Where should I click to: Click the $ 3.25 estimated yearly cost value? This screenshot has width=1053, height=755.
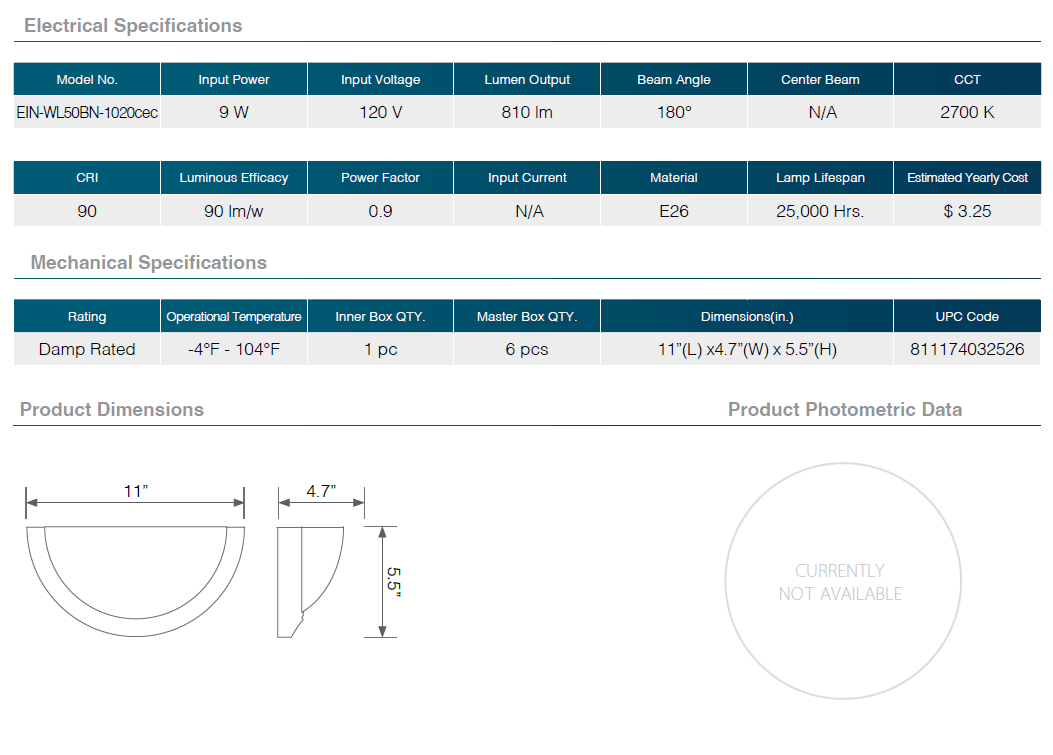(x=967, y=211)
